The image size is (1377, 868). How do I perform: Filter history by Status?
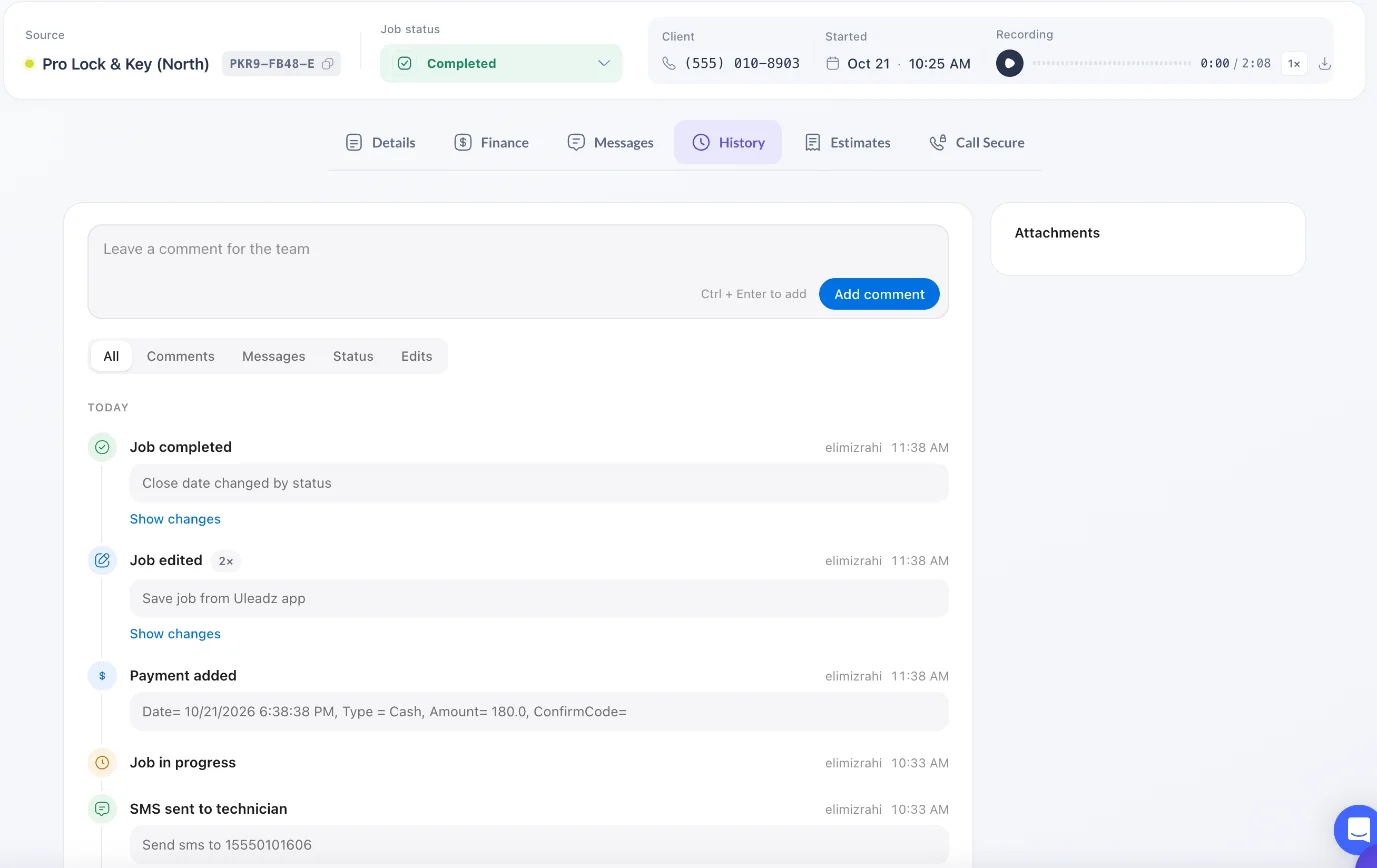pos(353,356)
